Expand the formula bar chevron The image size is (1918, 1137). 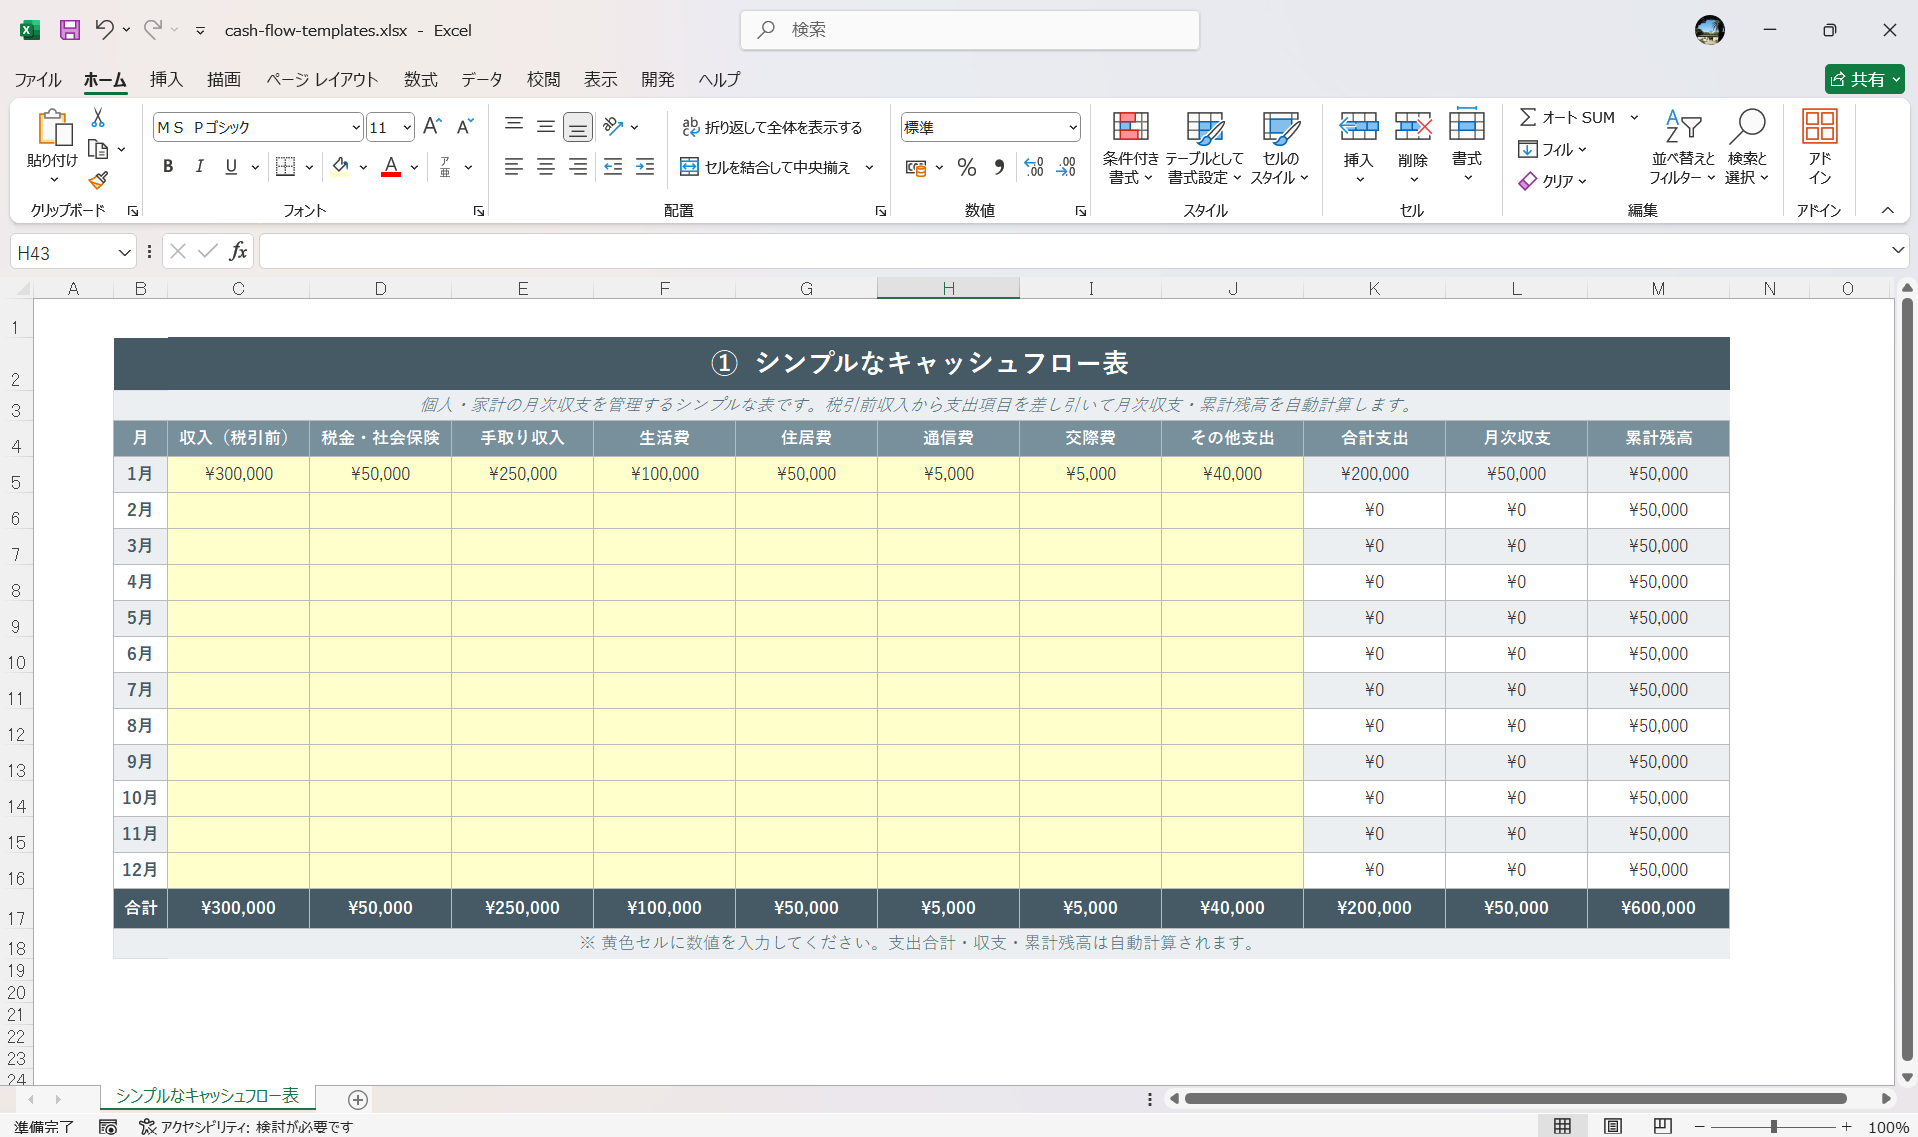(x=1897, y=251)
